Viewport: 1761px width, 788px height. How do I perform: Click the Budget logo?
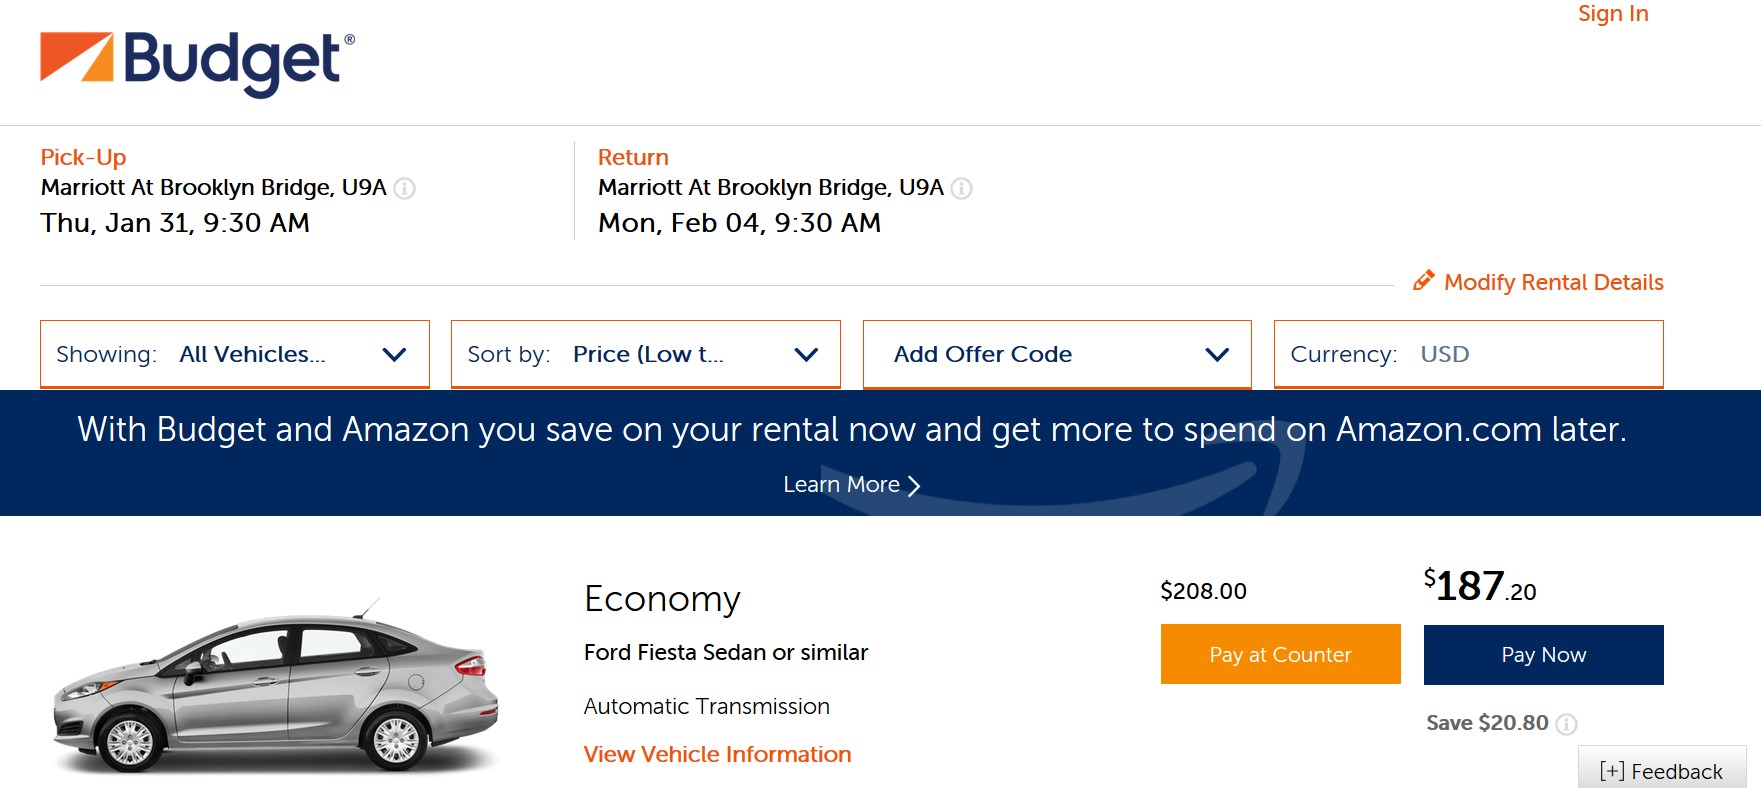[x=190, y=60]
